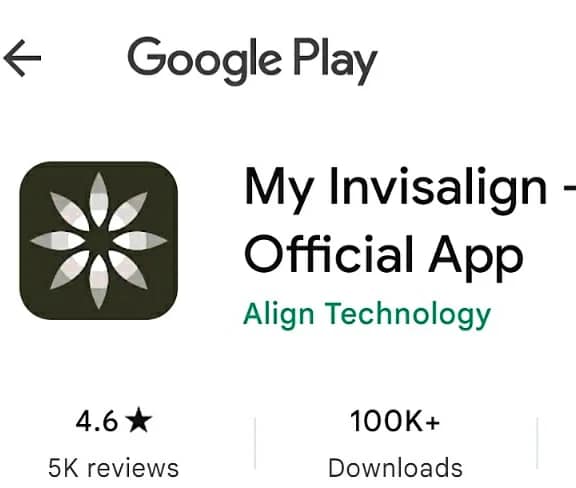Click the word Play in header

point(335,61)
